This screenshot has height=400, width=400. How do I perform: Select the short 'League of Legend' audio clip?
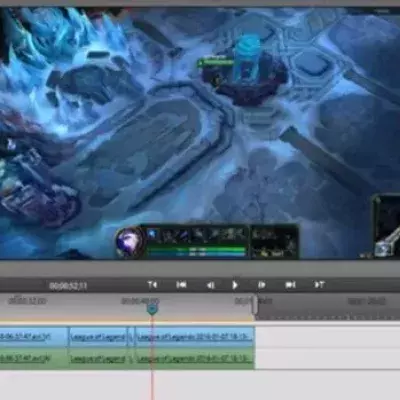click(x=98, y=359)
